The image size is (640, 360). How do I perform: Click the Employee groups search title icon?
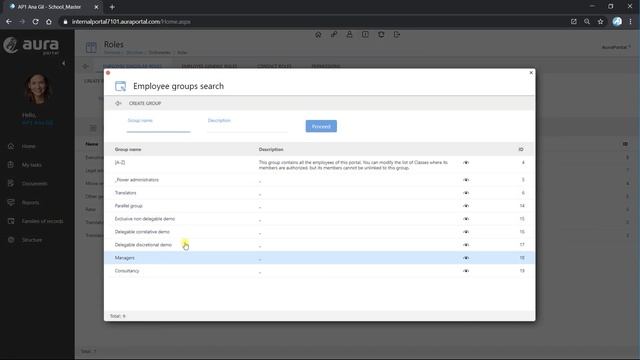120,86
